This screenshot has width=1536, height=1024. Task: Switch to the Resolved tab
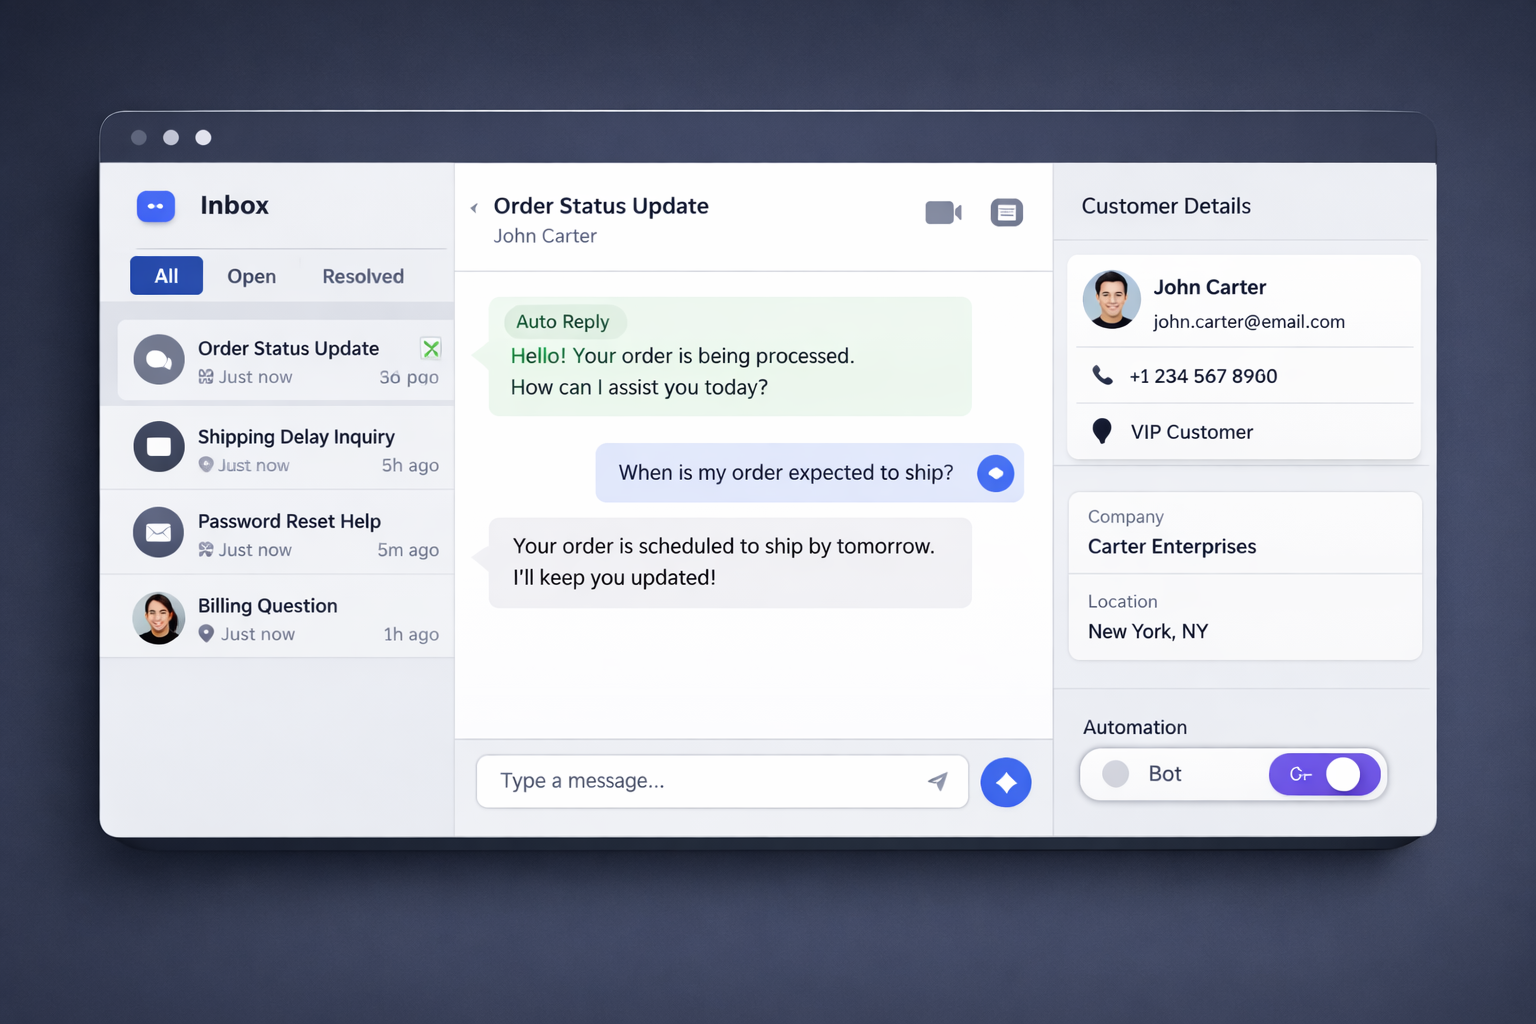point(363,276)
